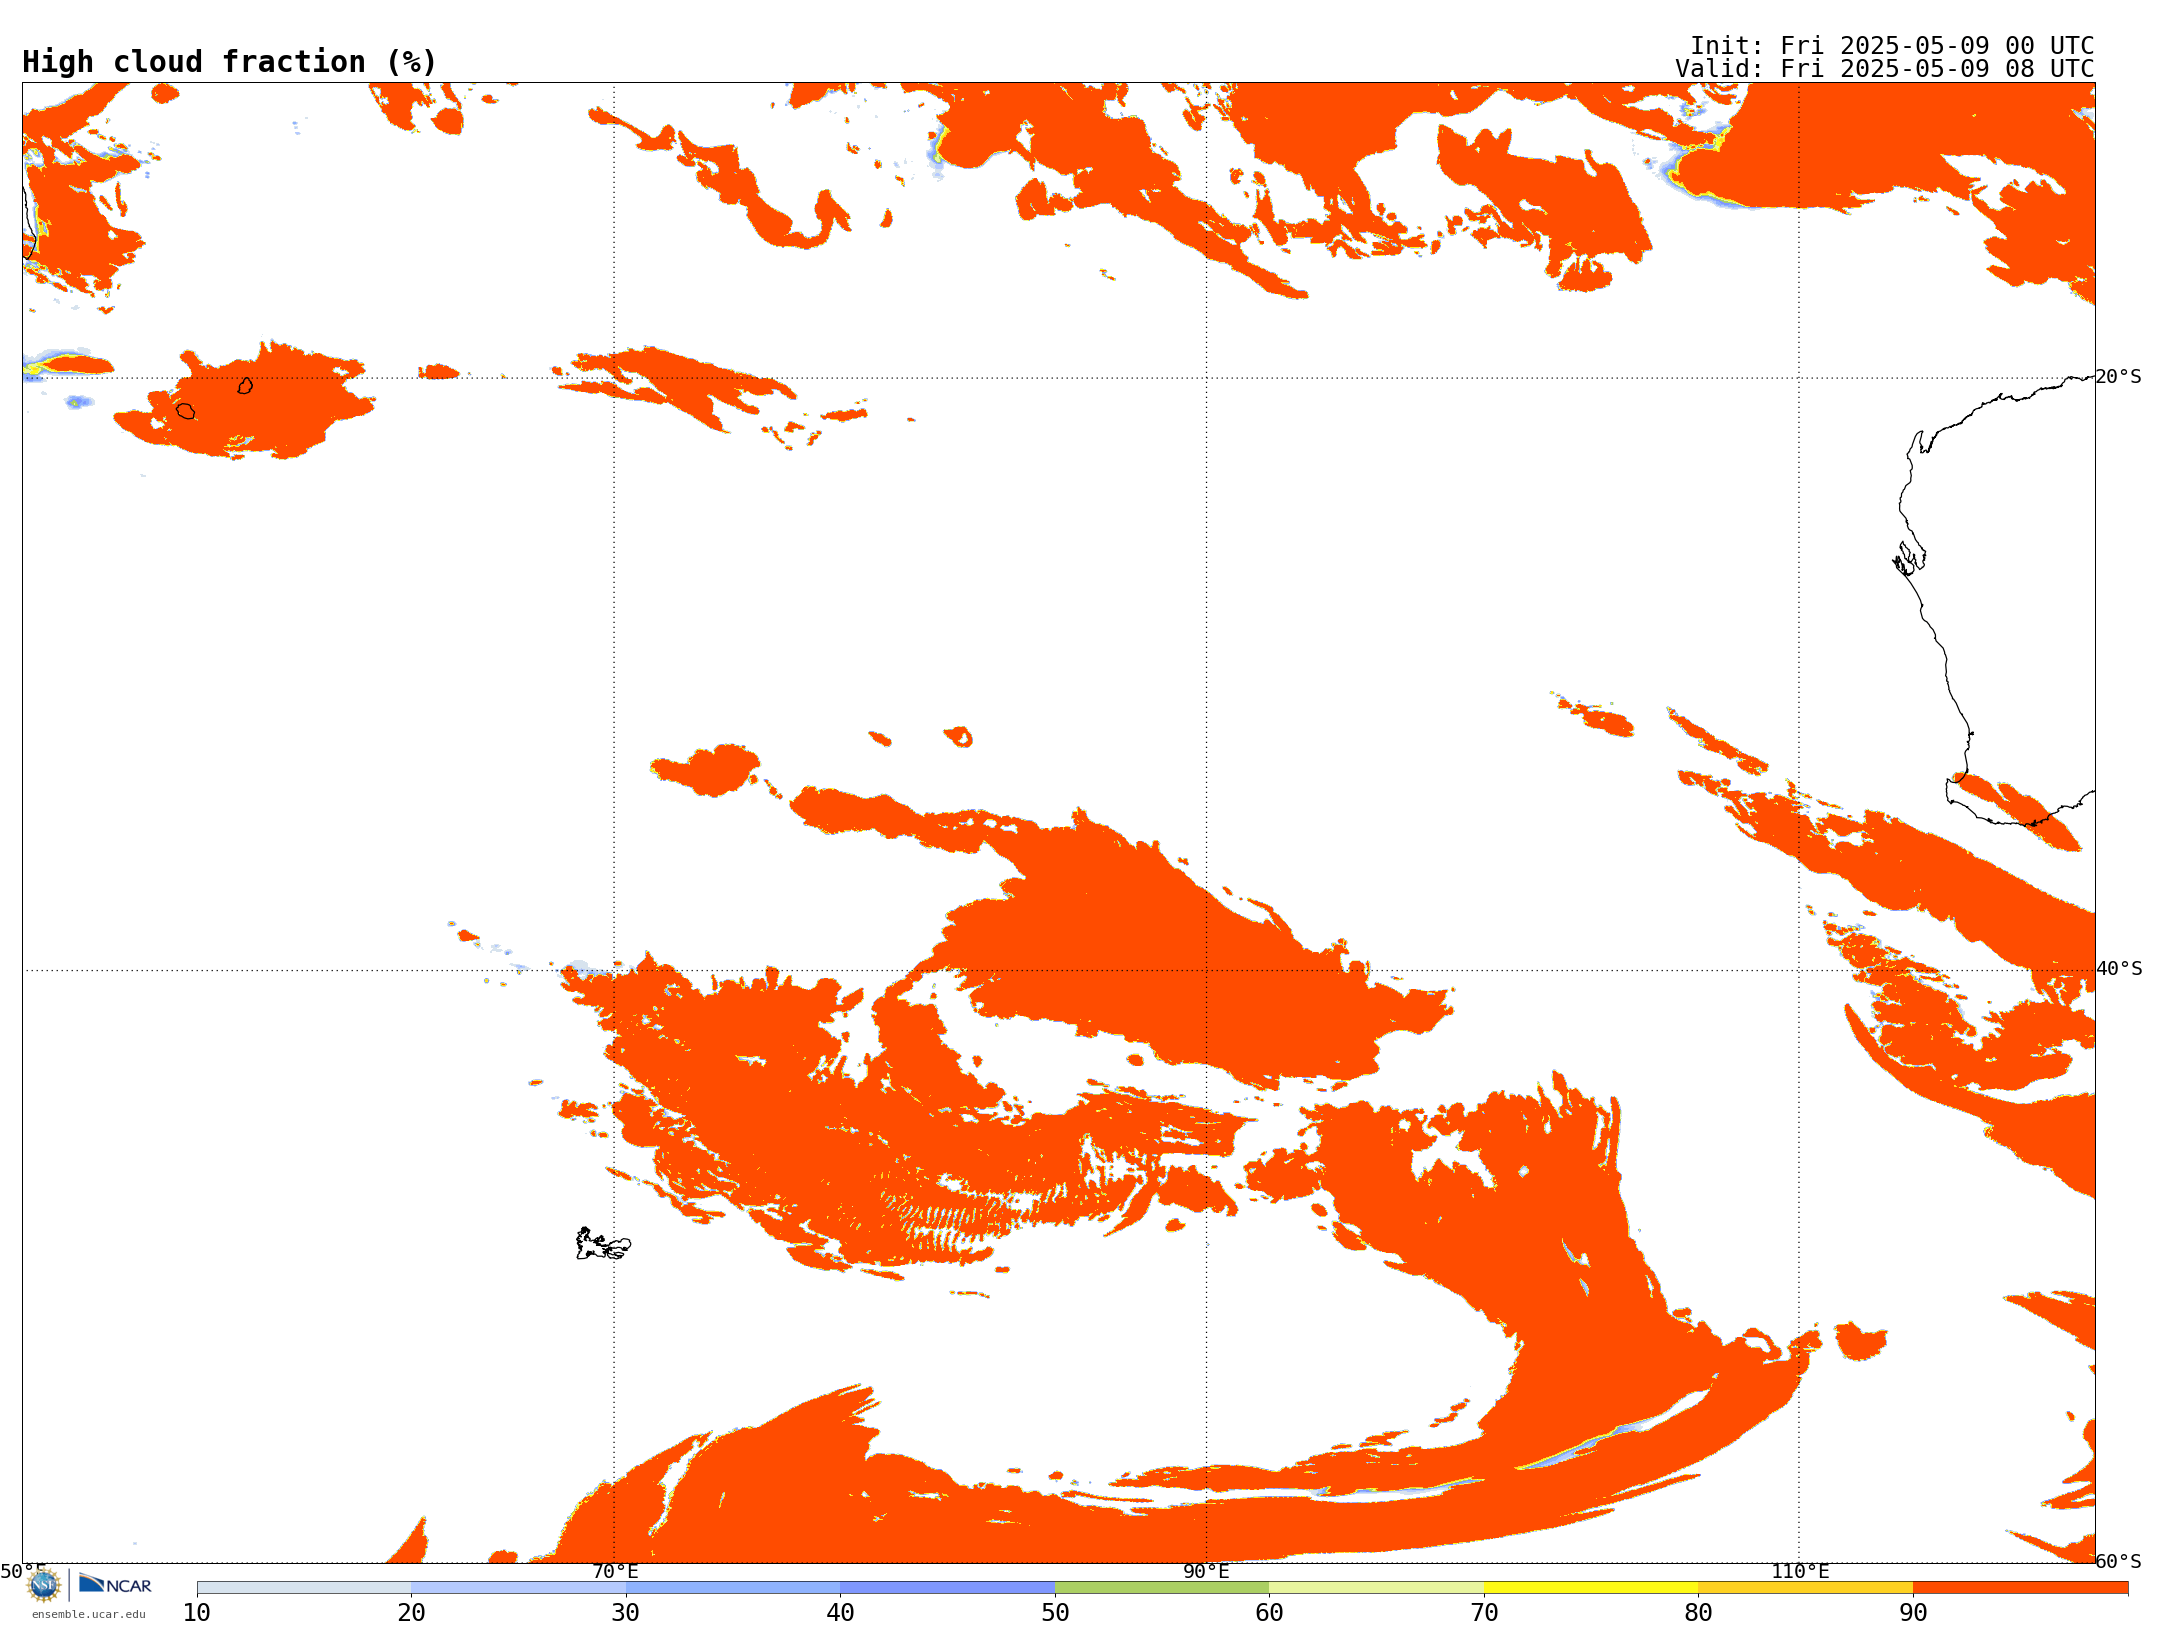Click the NSF logo icon
Viewport: 2160px width, 1626px height.
pos(44,1585)
